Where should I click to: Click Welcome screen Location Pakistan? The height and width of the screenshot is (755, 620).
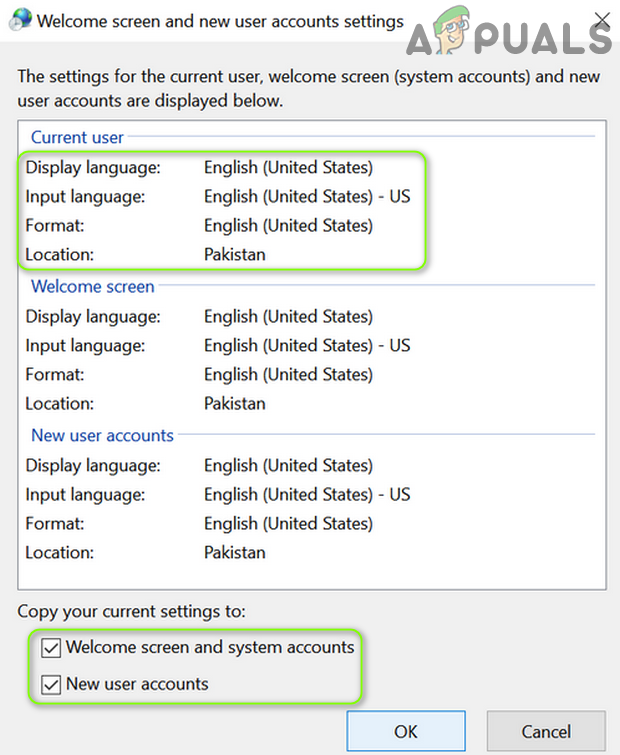[235, 403]
